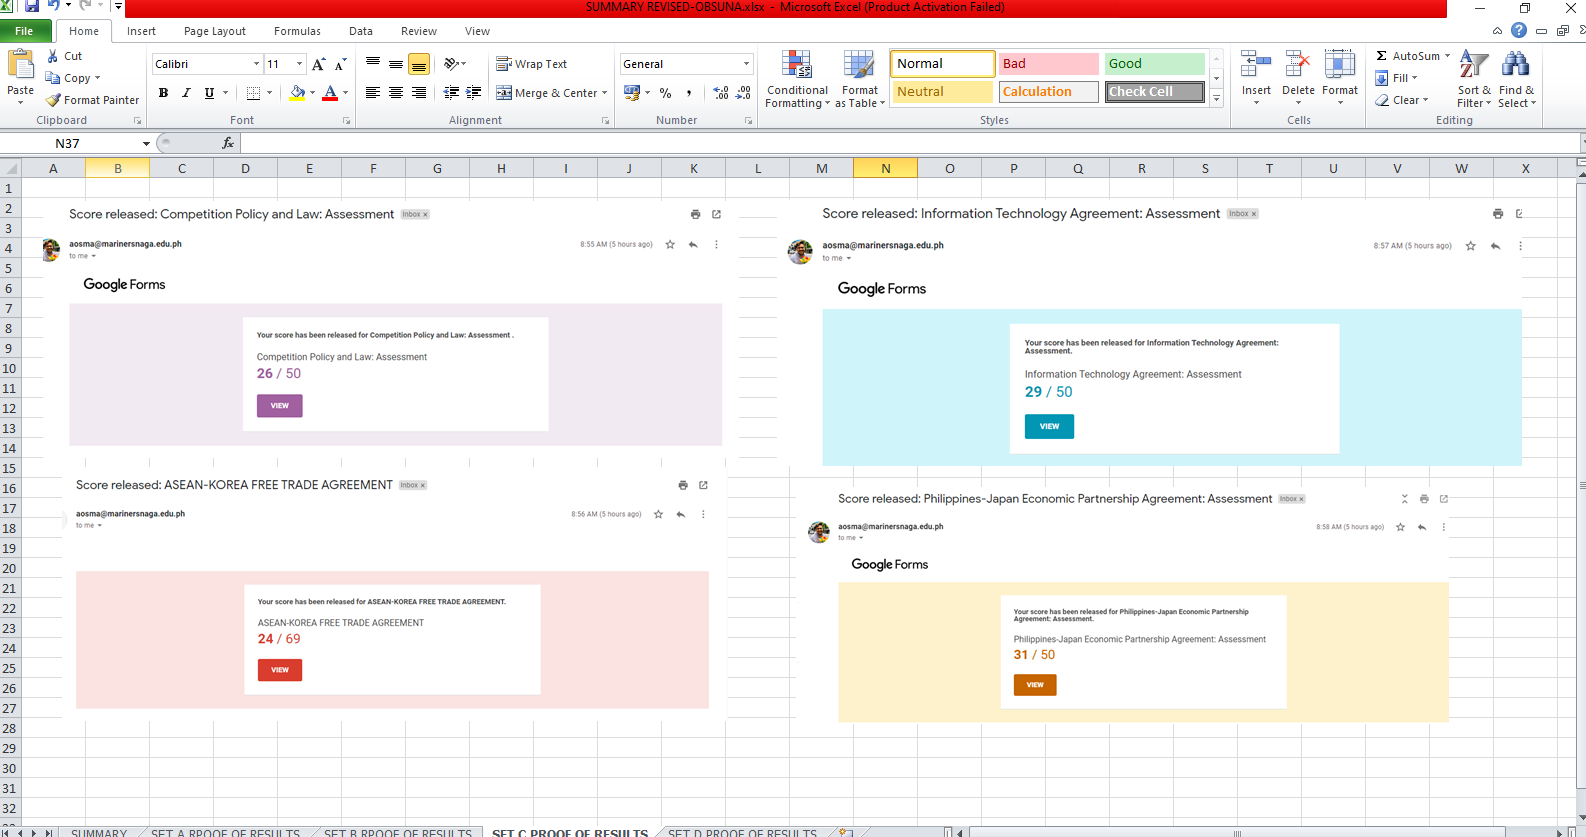Select column N header
Image resolution: width=1586 pixels, height=837 pixels.
[885, 168]
